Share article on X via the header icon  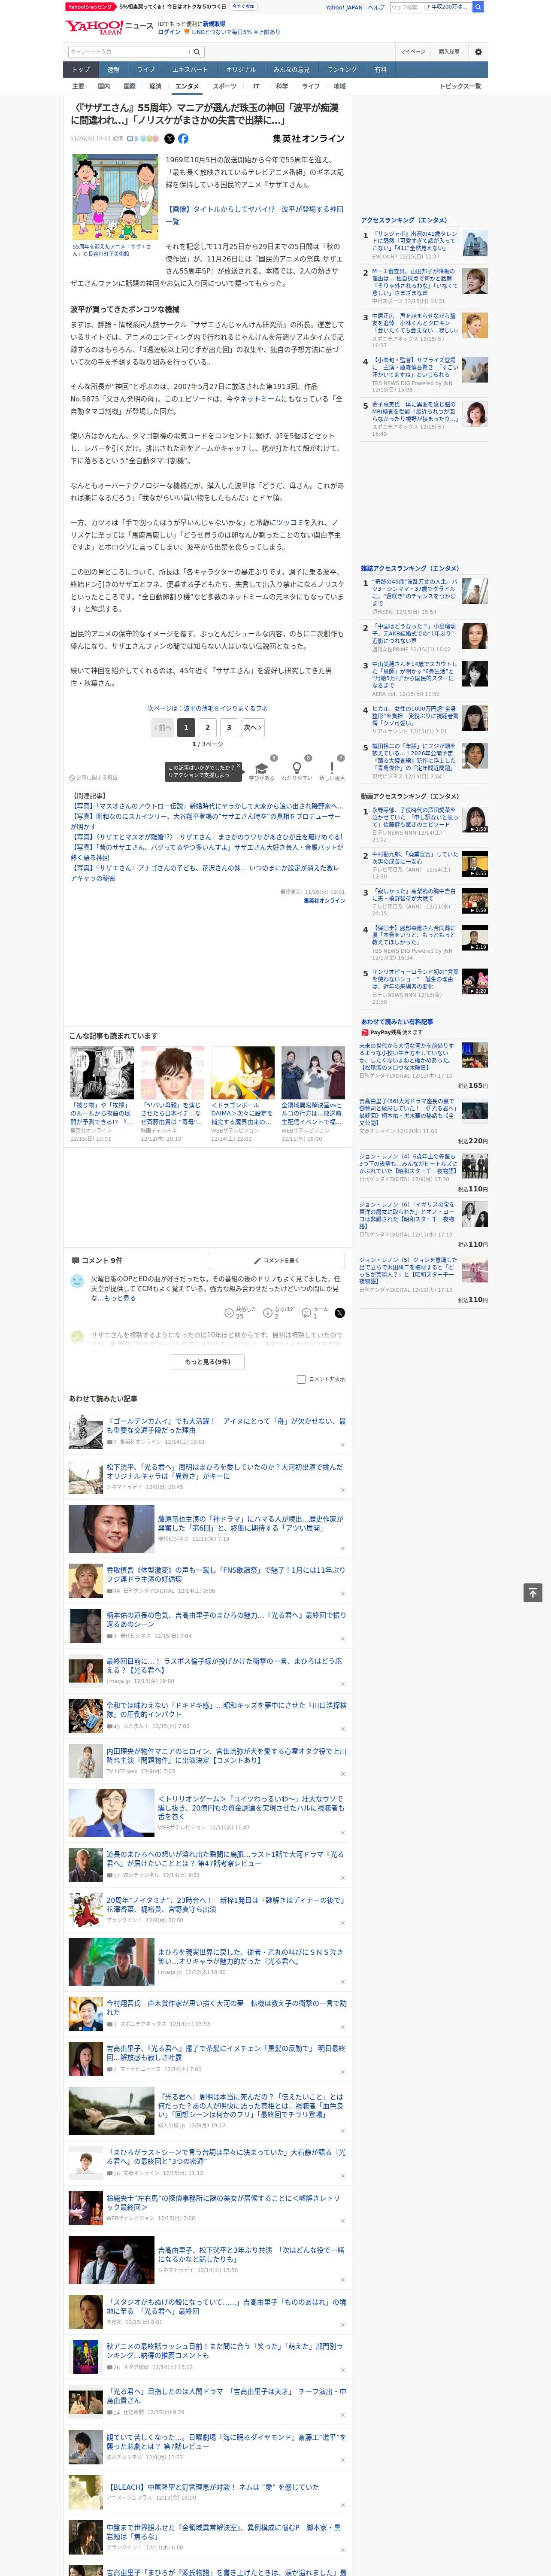tap(169, 139)
